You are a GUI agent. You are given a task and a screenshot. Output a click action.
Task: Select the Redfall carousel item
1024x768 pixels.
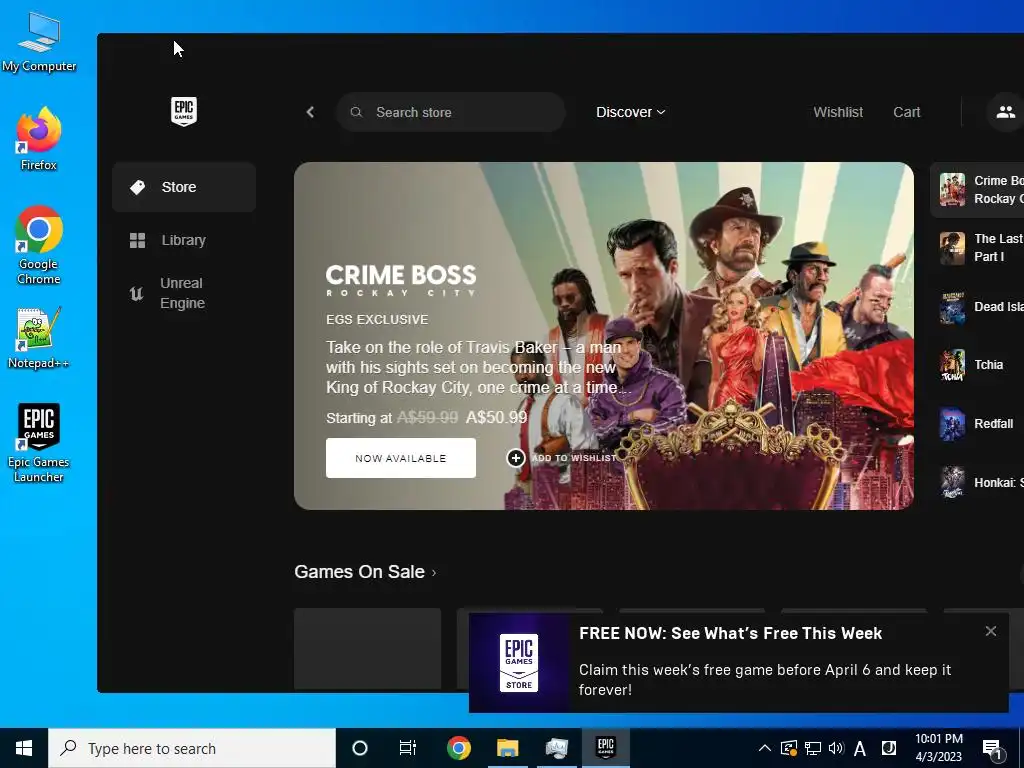click(976, 424)
